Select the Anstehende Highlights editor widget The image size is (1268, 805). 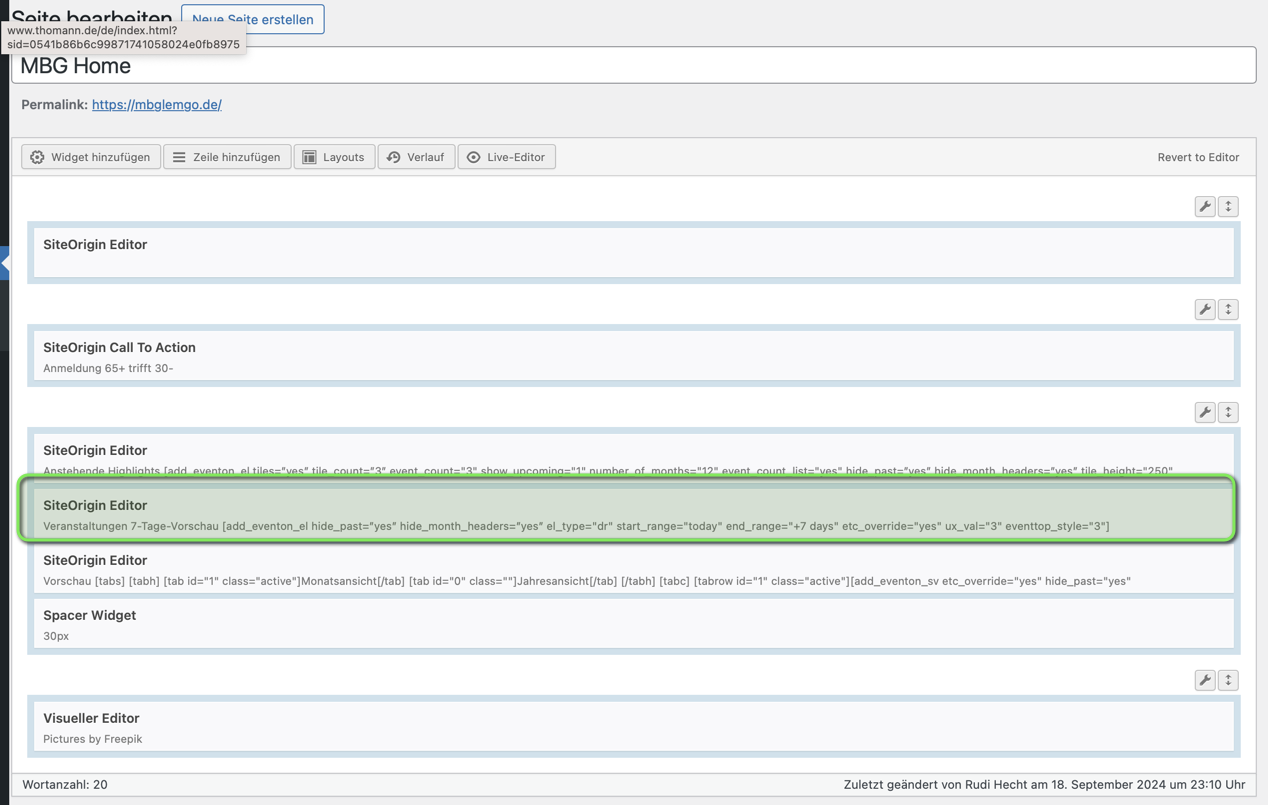click(x=634, y=457)
